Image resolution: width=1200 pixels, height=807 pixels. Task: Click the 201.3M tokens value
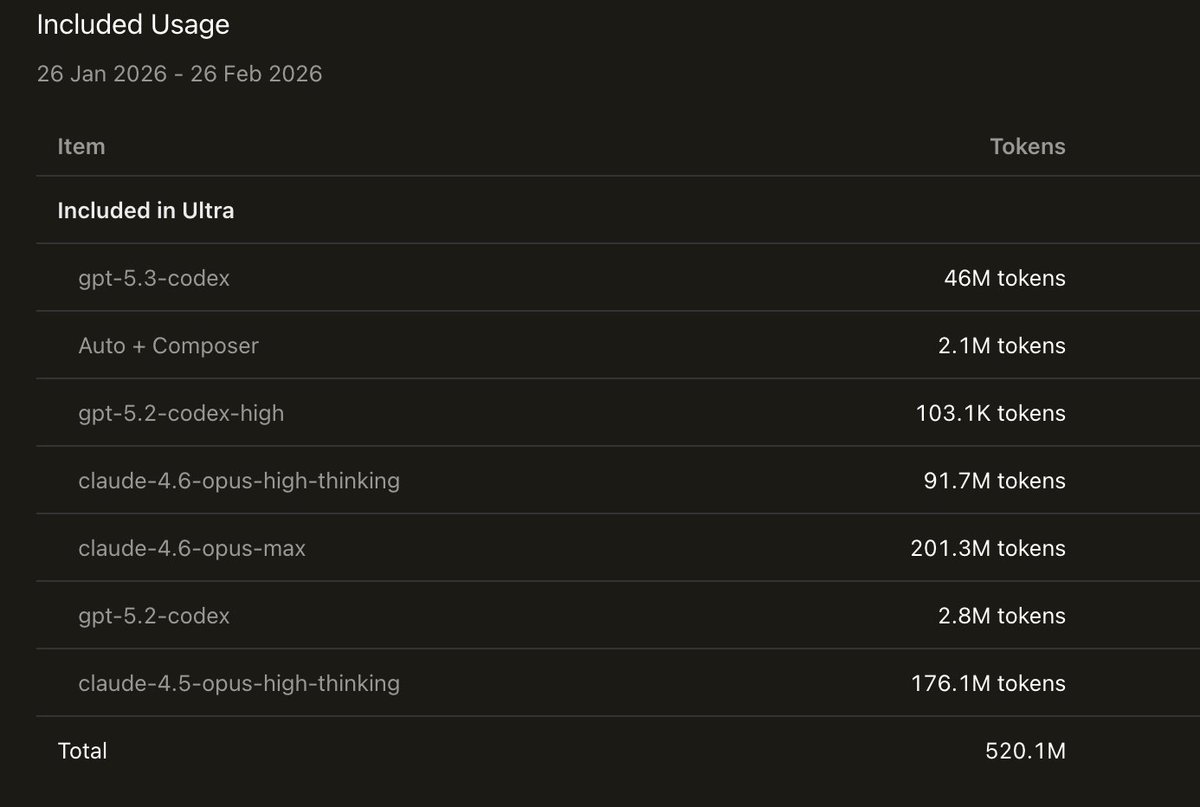click(988, 548)
